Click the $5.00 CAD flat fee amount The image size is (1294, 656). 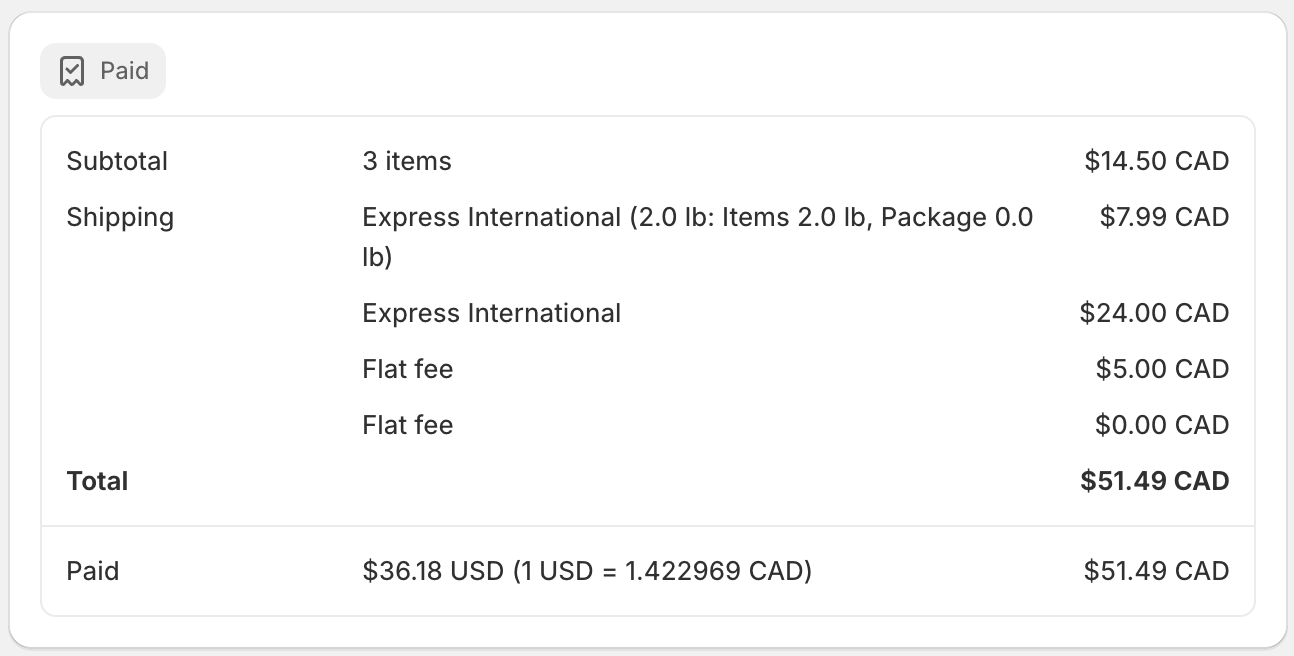click(1162, 369)
